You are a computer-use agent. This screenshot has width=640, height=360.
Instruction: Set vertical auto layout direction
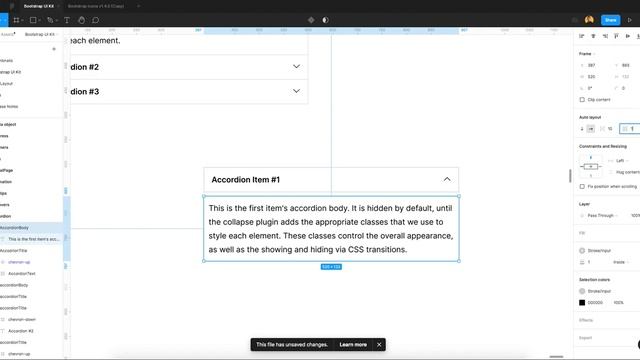582,129
